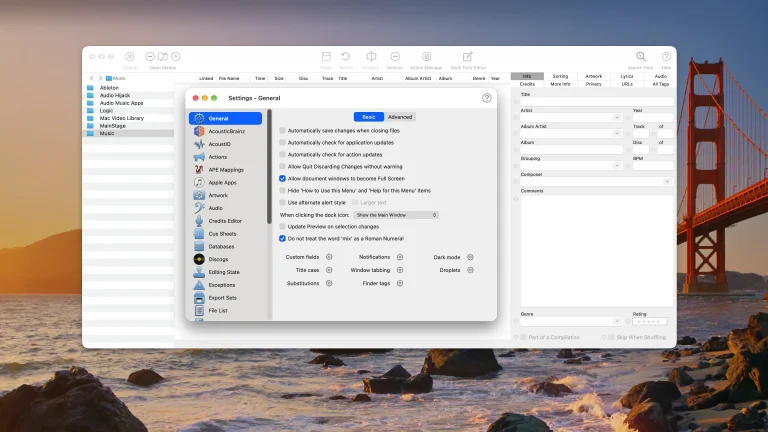Open the Action Manager from toolbar
Viewport: 768px width, 432px height.
426,57
